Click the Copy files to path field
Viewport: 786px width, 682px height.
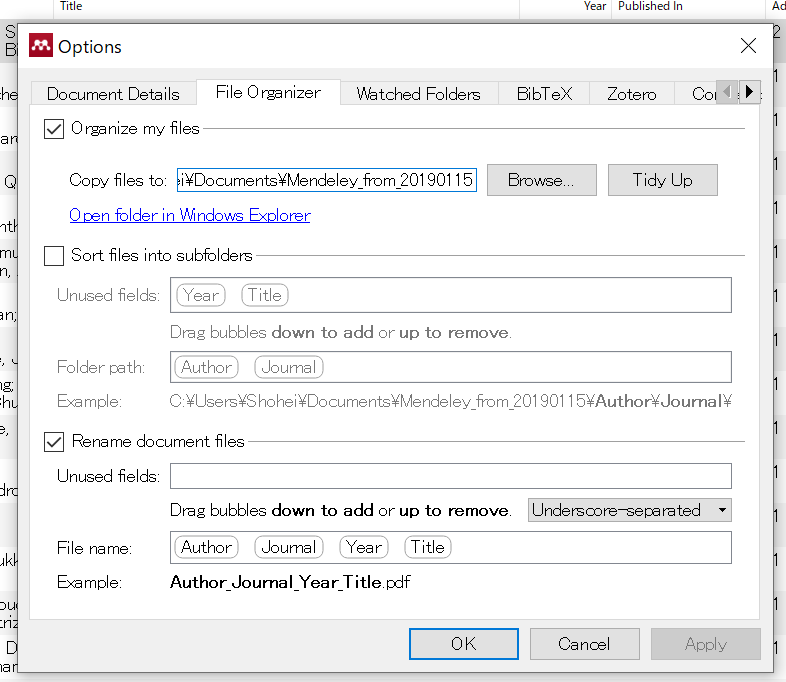326,180
